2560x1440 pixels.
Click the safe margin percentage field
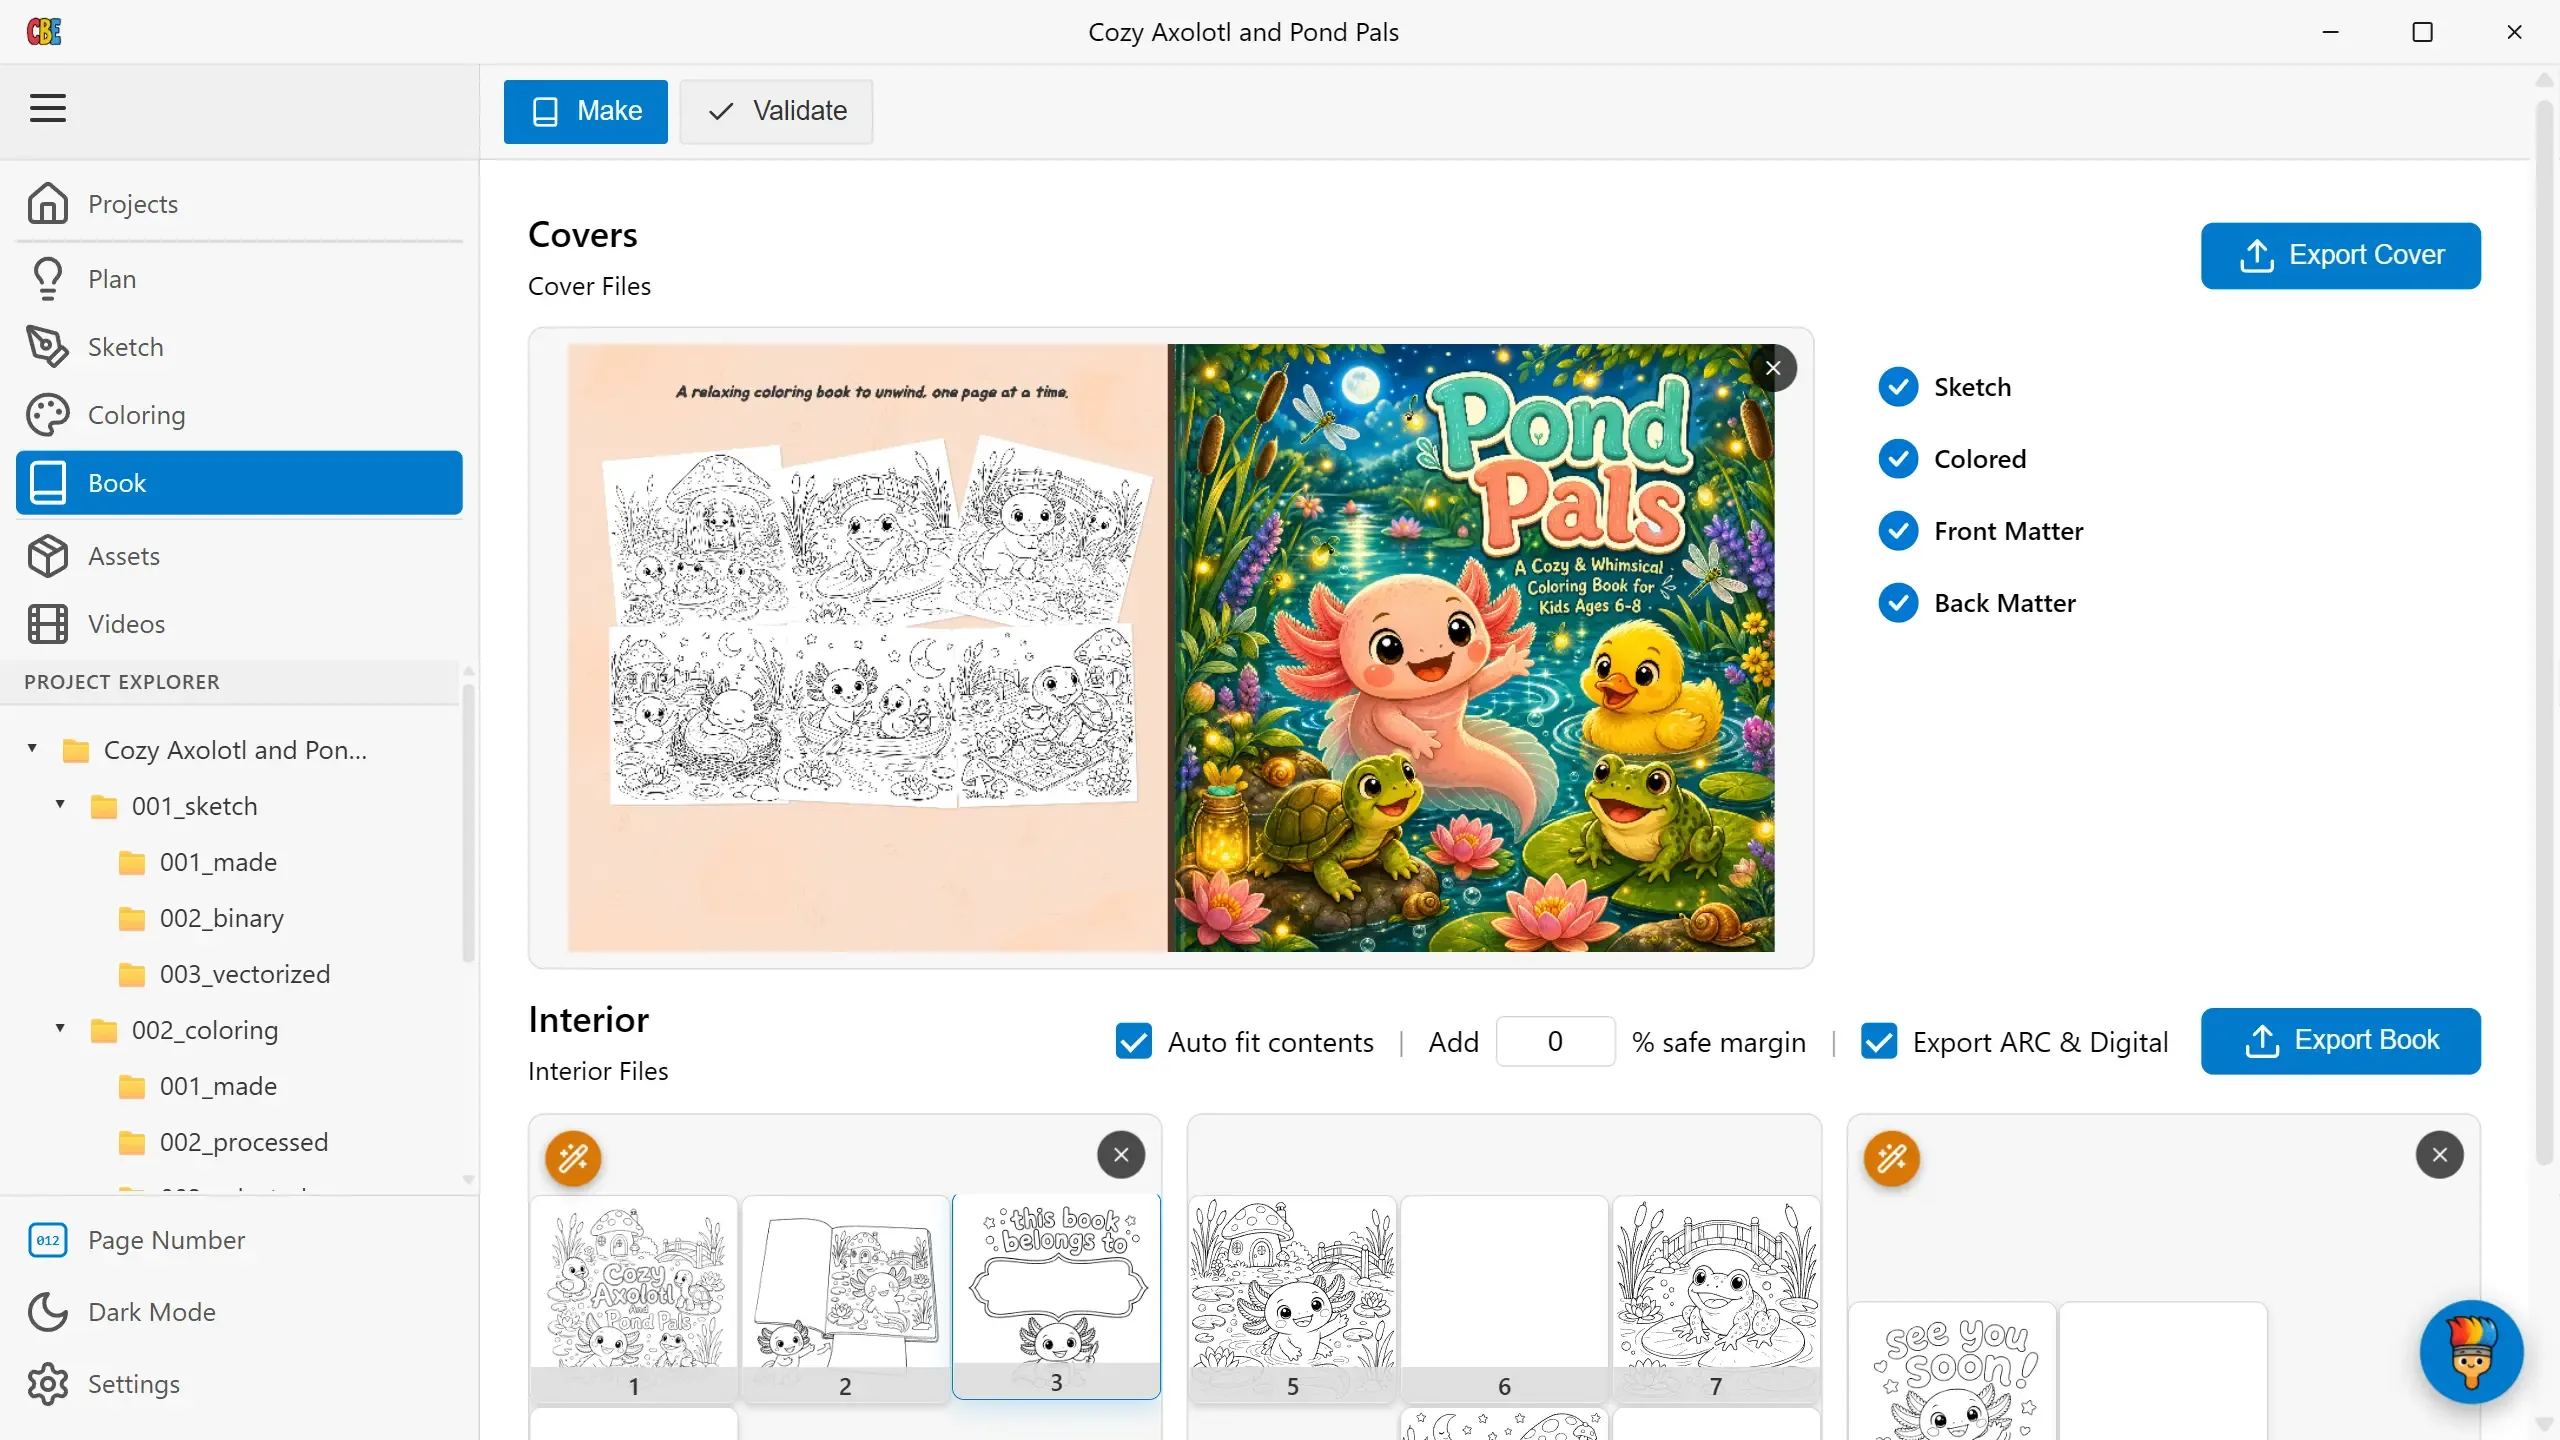(1555, 1041)
